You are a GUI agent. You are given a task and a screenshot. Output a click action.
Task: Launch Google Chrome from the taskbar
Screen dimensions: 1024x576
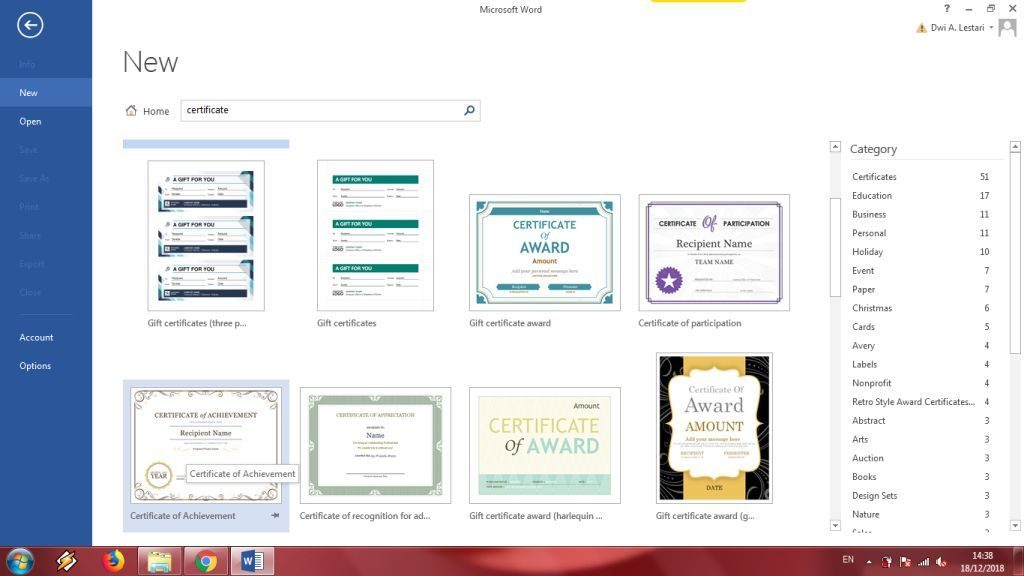tap(207, 561)
